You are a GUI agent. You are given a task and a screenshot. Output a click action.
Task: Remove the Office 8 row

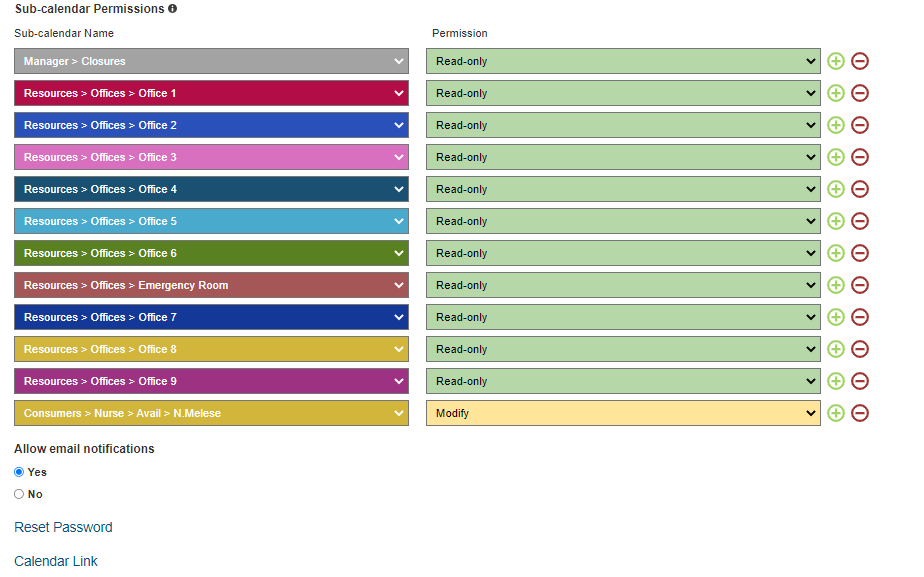pyautogui.click(x=860, y=350)
